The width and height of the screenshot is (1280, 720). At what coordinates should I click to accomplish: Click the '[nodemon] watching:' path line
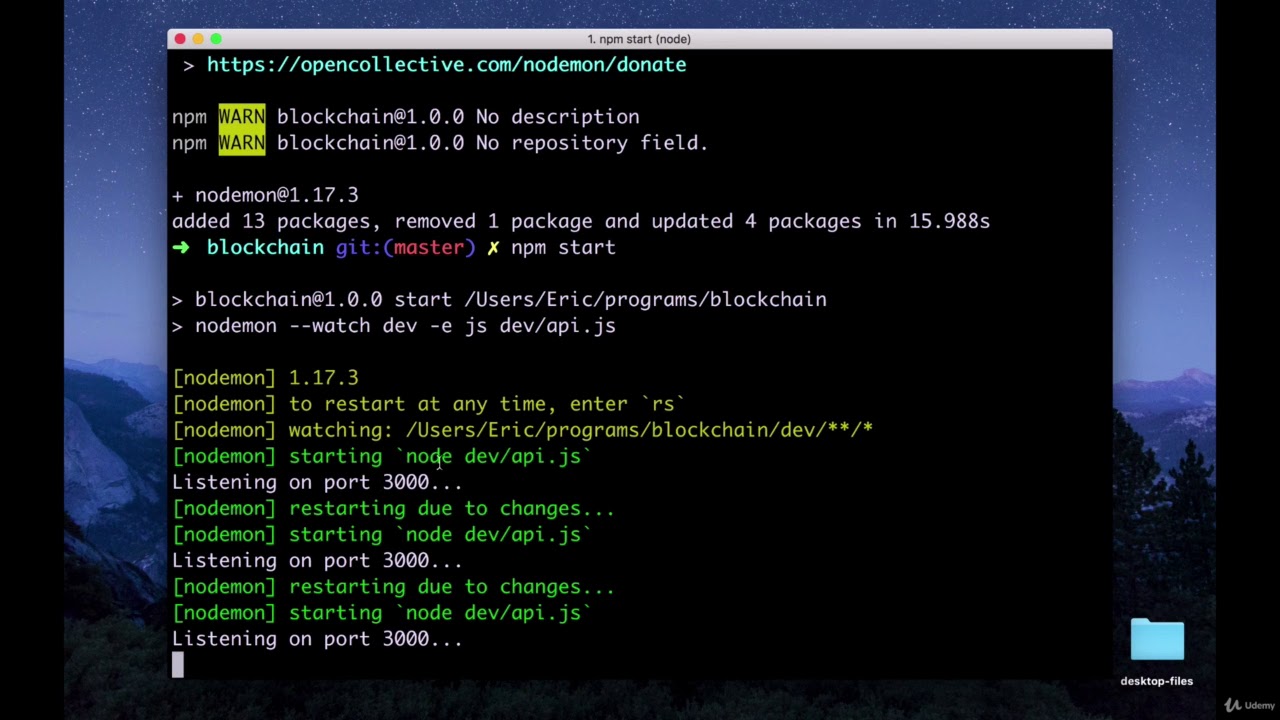point(522,430)
